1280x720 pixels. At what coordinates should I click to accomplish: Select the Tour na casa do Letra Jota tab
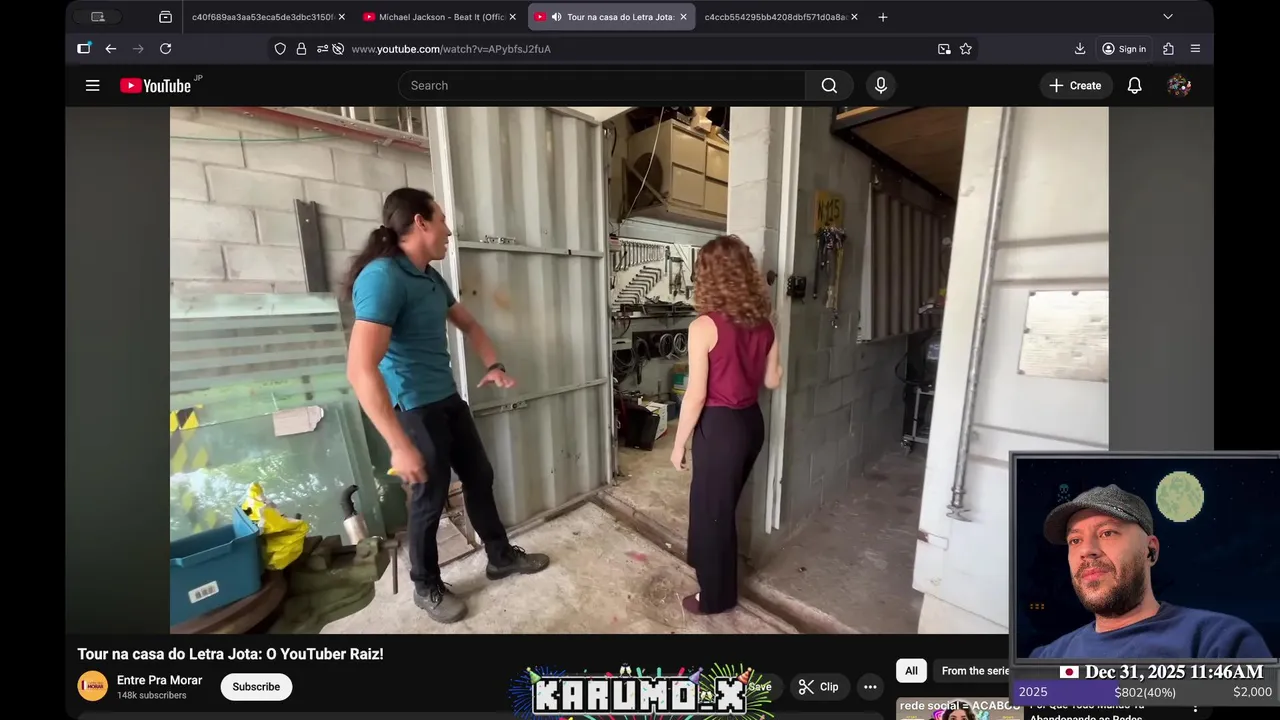(x=612, y=17)
